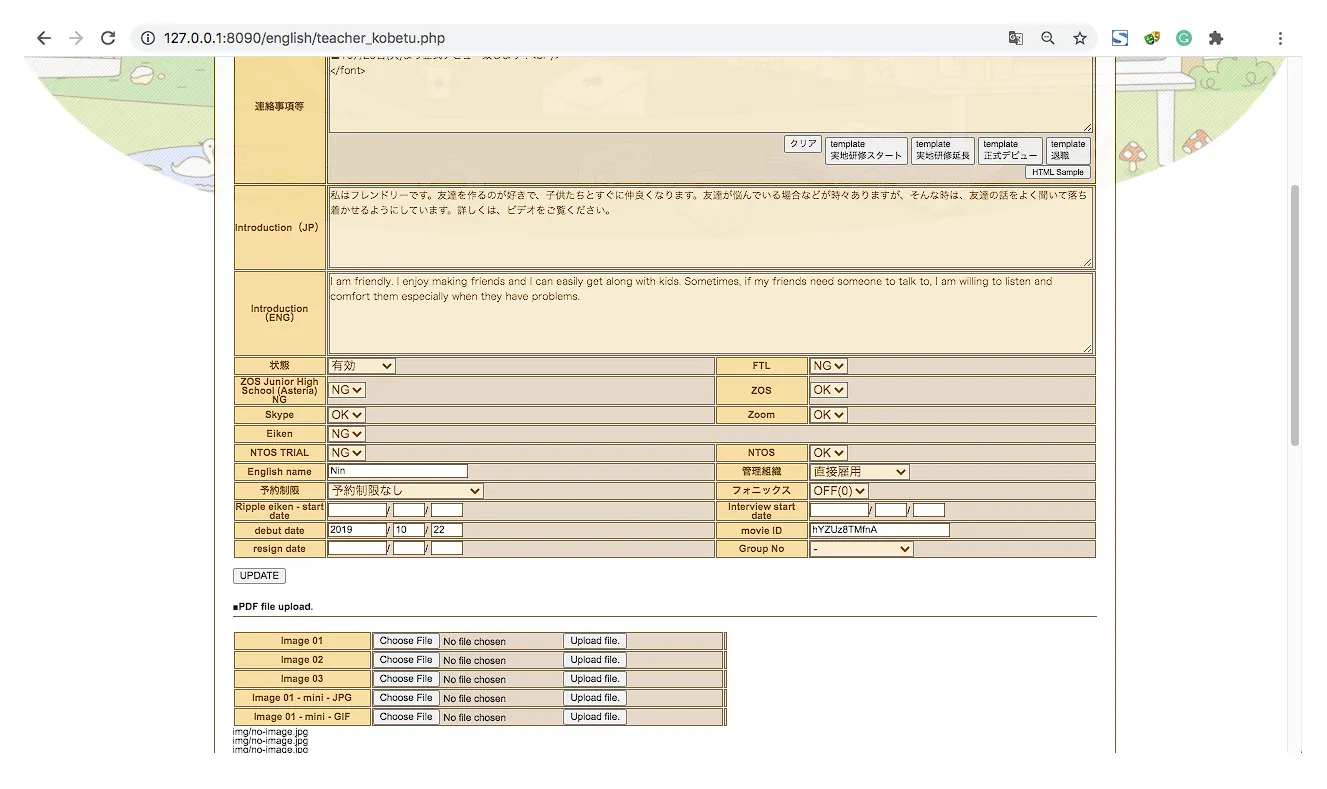Click Choose File for Image 01
Viewport: 1327px width, 789px height.
(406, 641)
